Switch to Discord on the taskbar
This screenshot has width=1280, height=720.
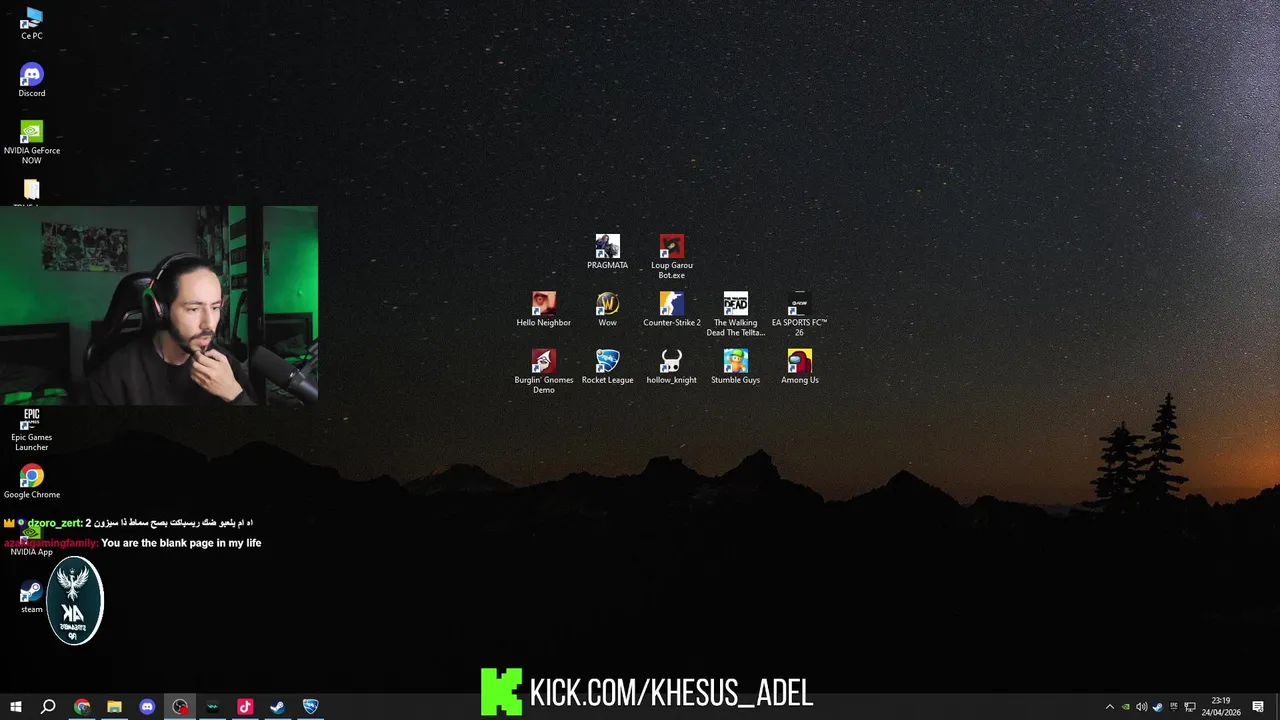pos(147,707)
